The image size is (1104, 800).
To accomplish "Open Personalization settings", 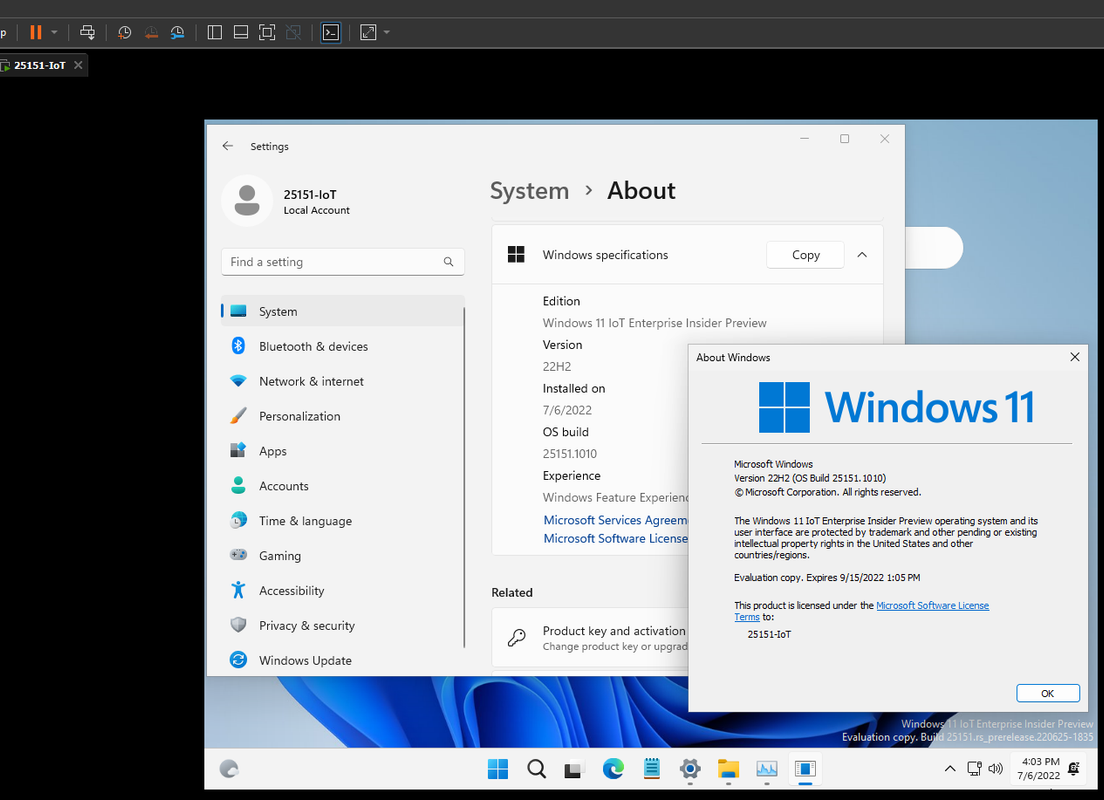I will (x=342, y=416).
